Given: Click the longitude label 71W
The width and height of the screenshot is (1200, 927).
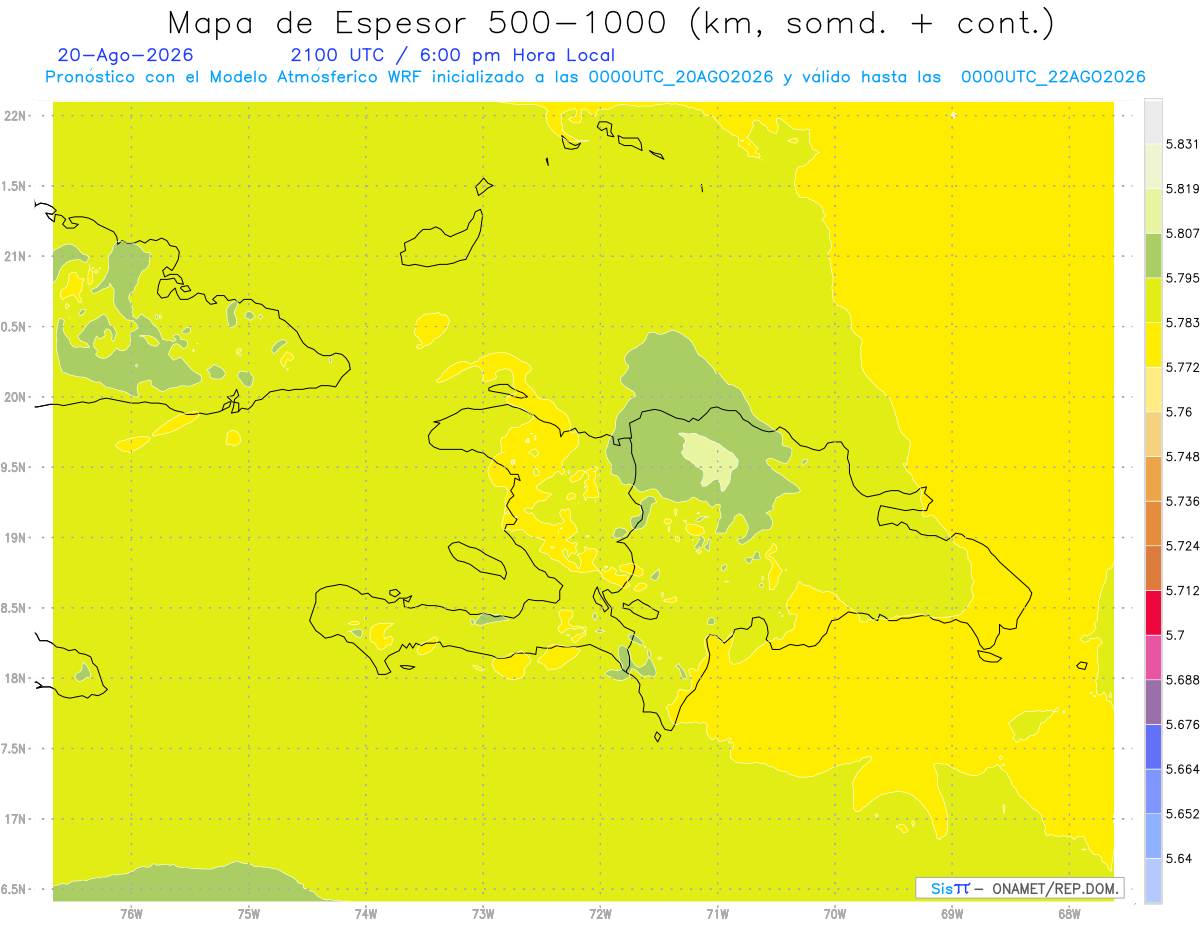Looking at the screenshot, I should click(717, 913).
